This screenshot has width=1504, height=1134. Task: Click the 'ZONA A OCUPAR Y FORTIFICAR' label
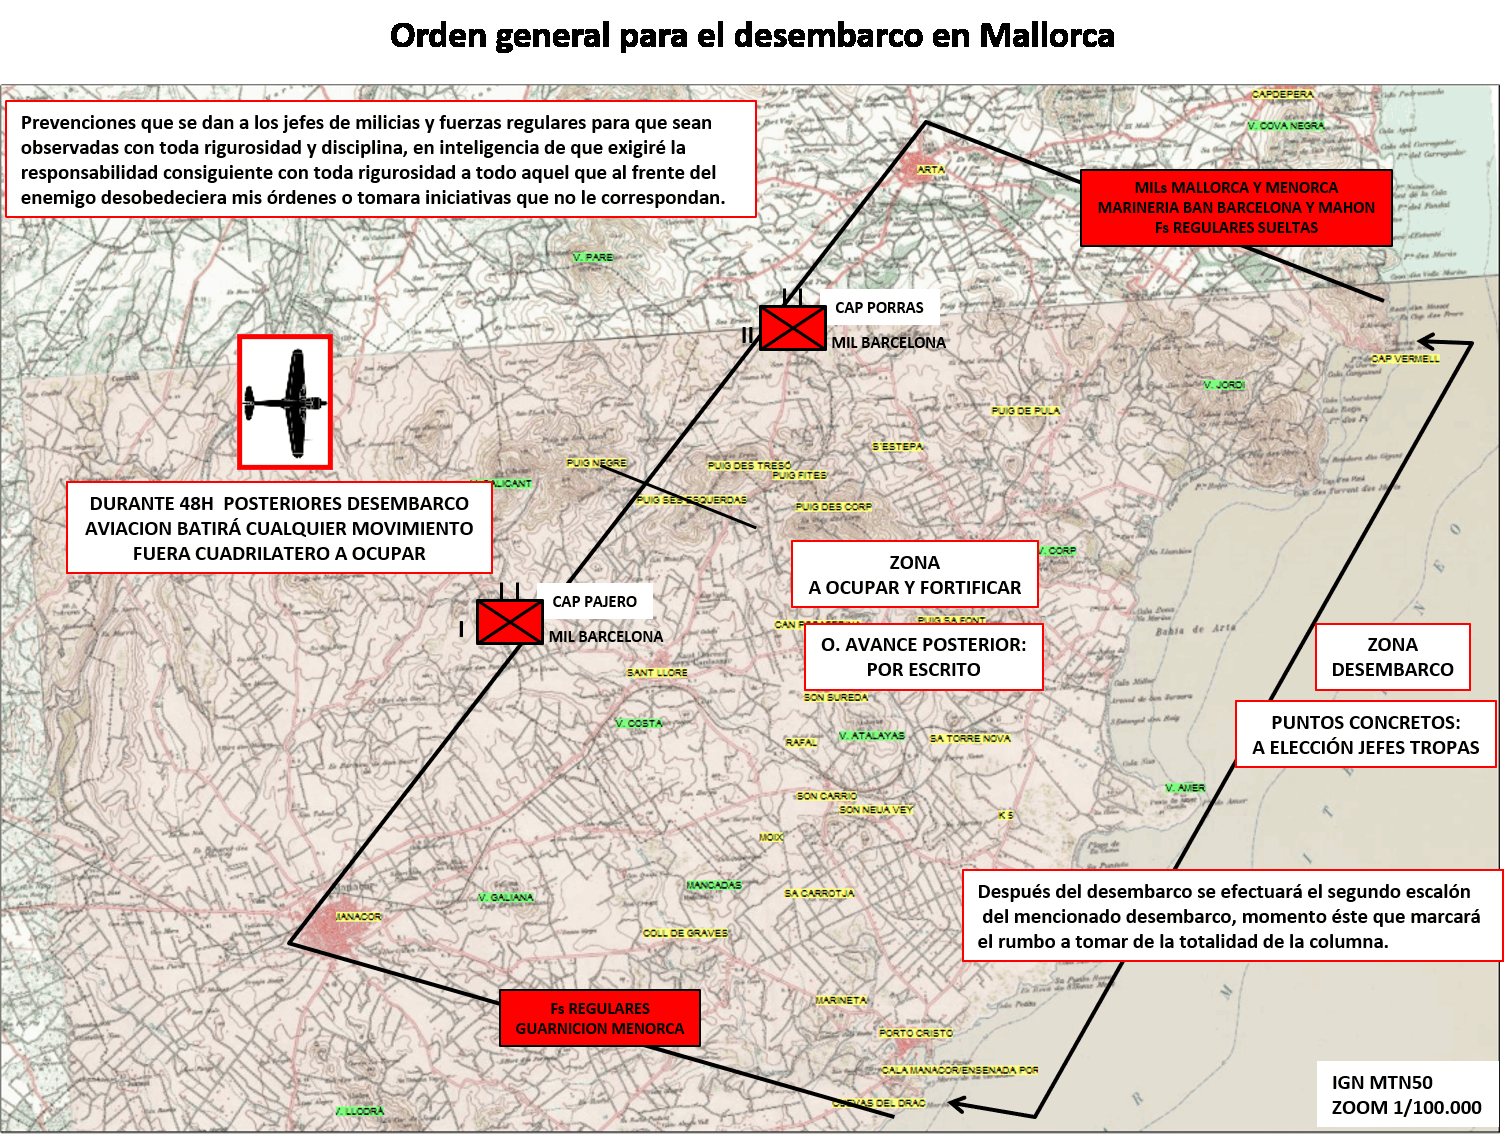coord(915,575)
